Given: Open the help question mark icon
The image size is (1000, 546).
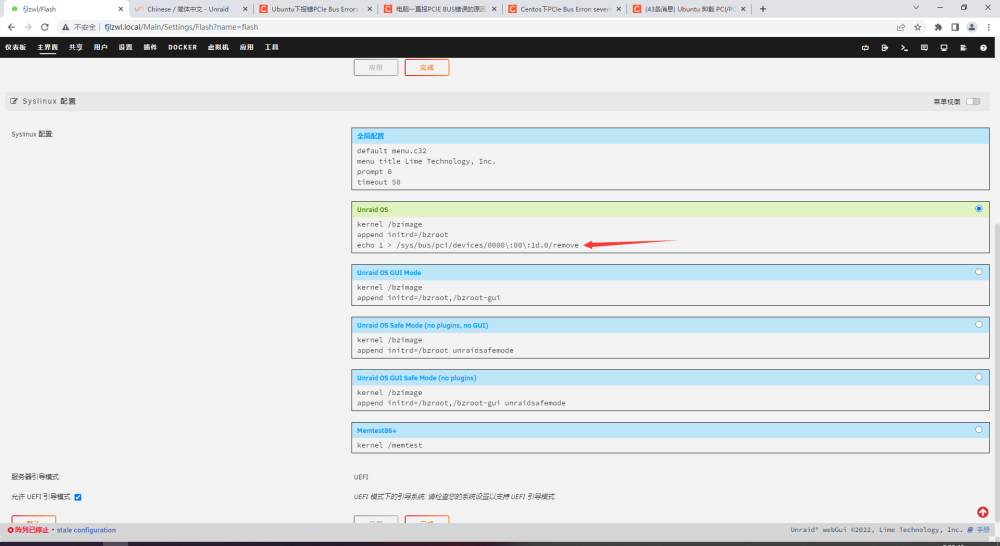Looking at the screenshot, I should (983, 47).
